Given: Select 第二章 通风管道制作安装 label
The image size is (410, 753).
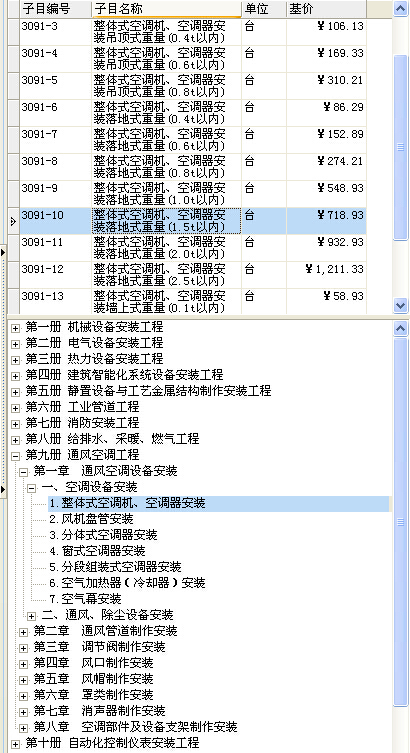Looking at the screenshot, I should click(106, 631).
